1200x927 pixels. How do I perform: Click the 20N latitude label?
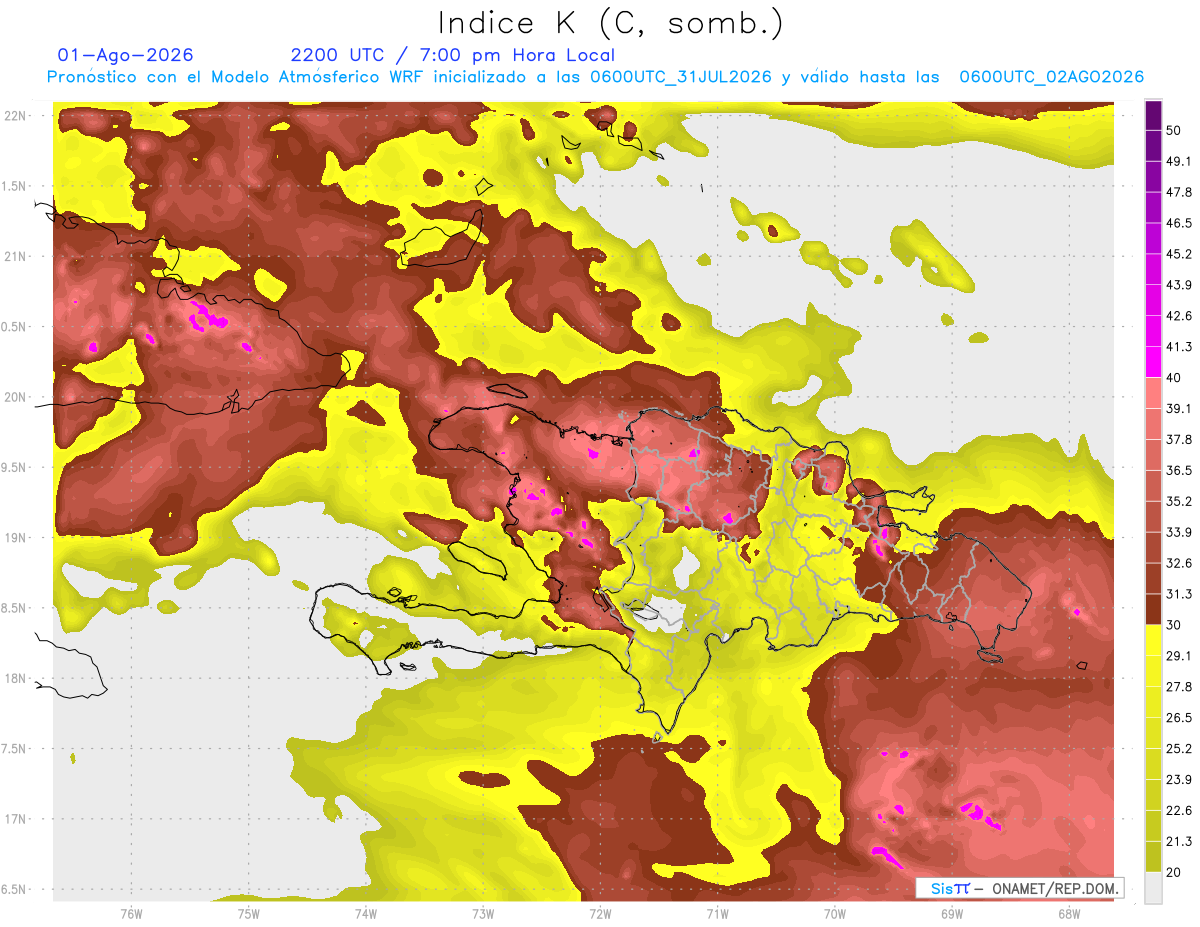pos(15,397)
